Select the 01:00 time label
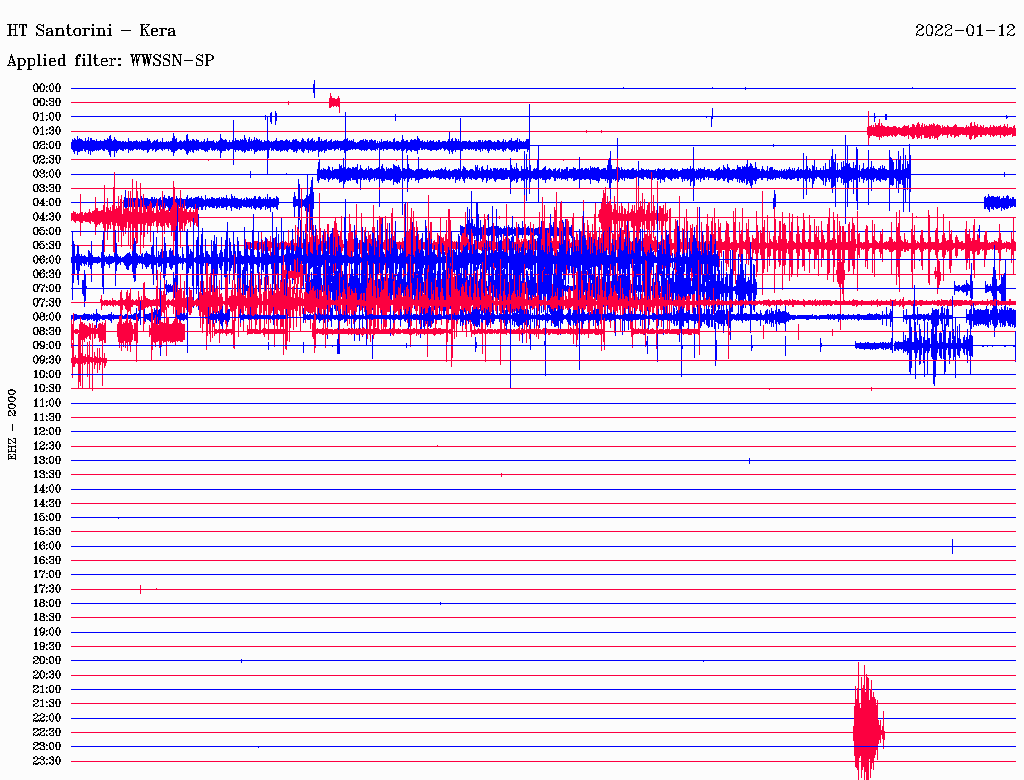Screen dimensions: 1024x780 pyautogui.click(x=47, y=117)
